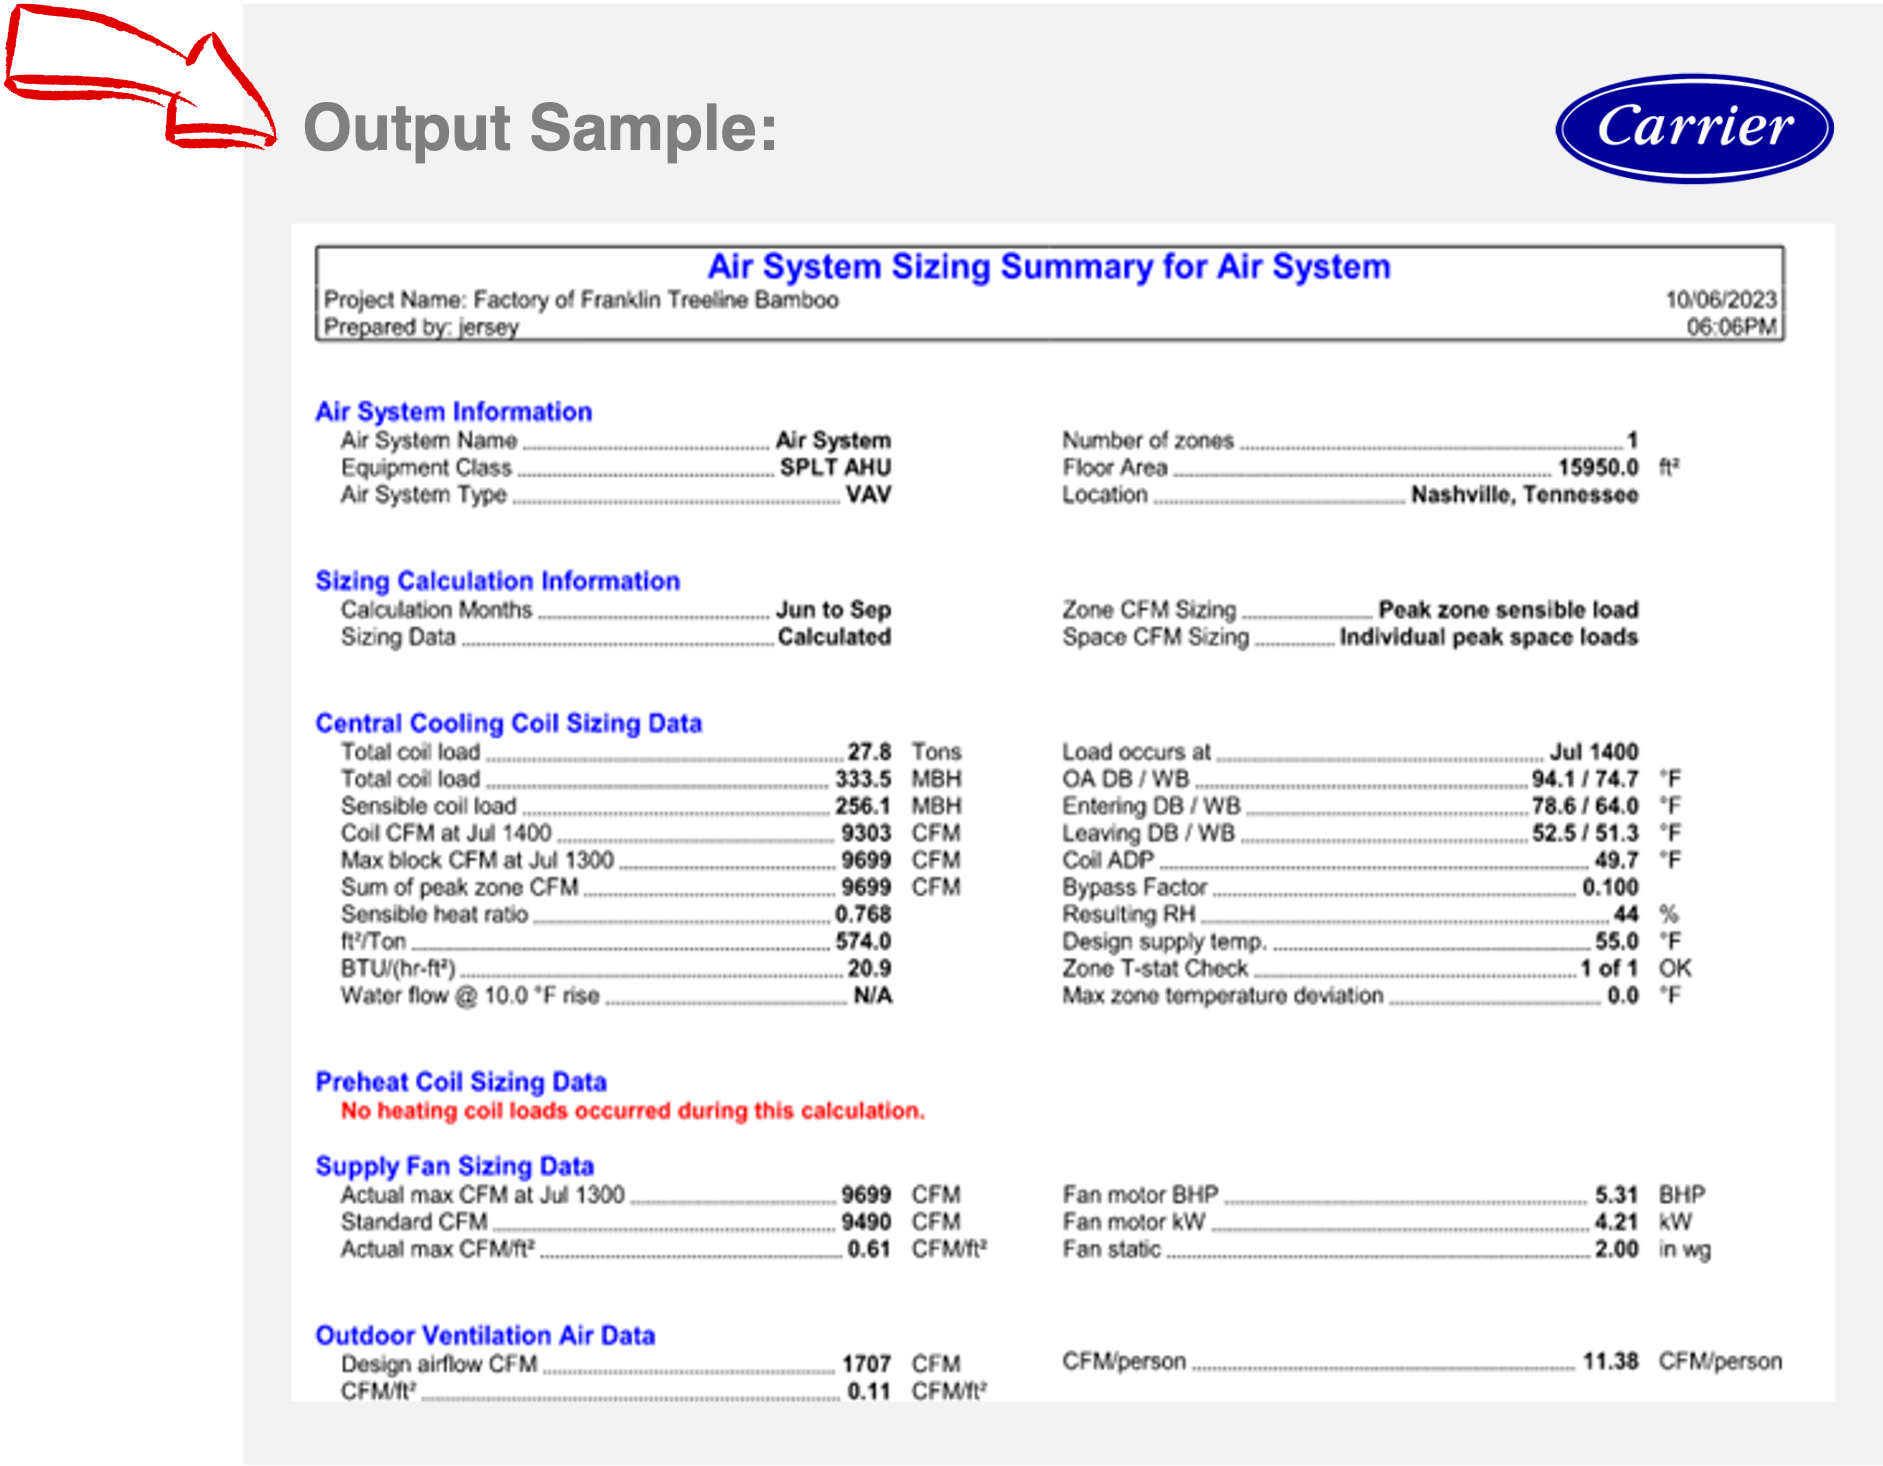The height and width of the screenshot is (1466, 1883).
Task: Click the Entering DB / WB value 78.6 / 64.0
Action: 1585,805
